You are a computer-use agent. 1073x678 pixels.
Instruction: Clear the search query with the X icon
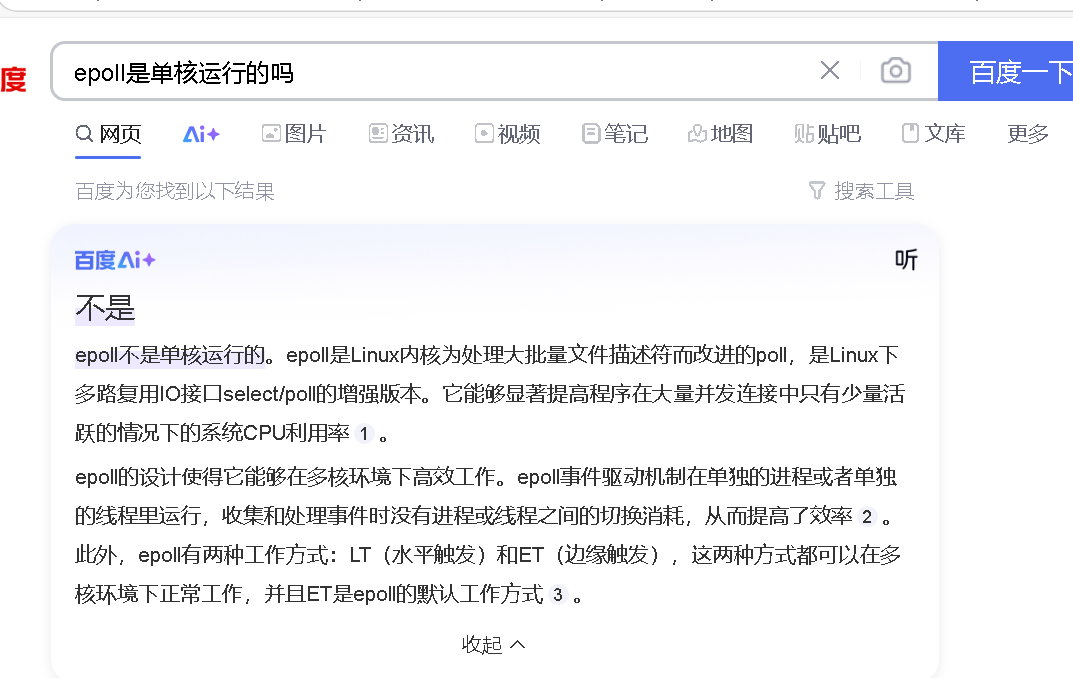(829, 70)
